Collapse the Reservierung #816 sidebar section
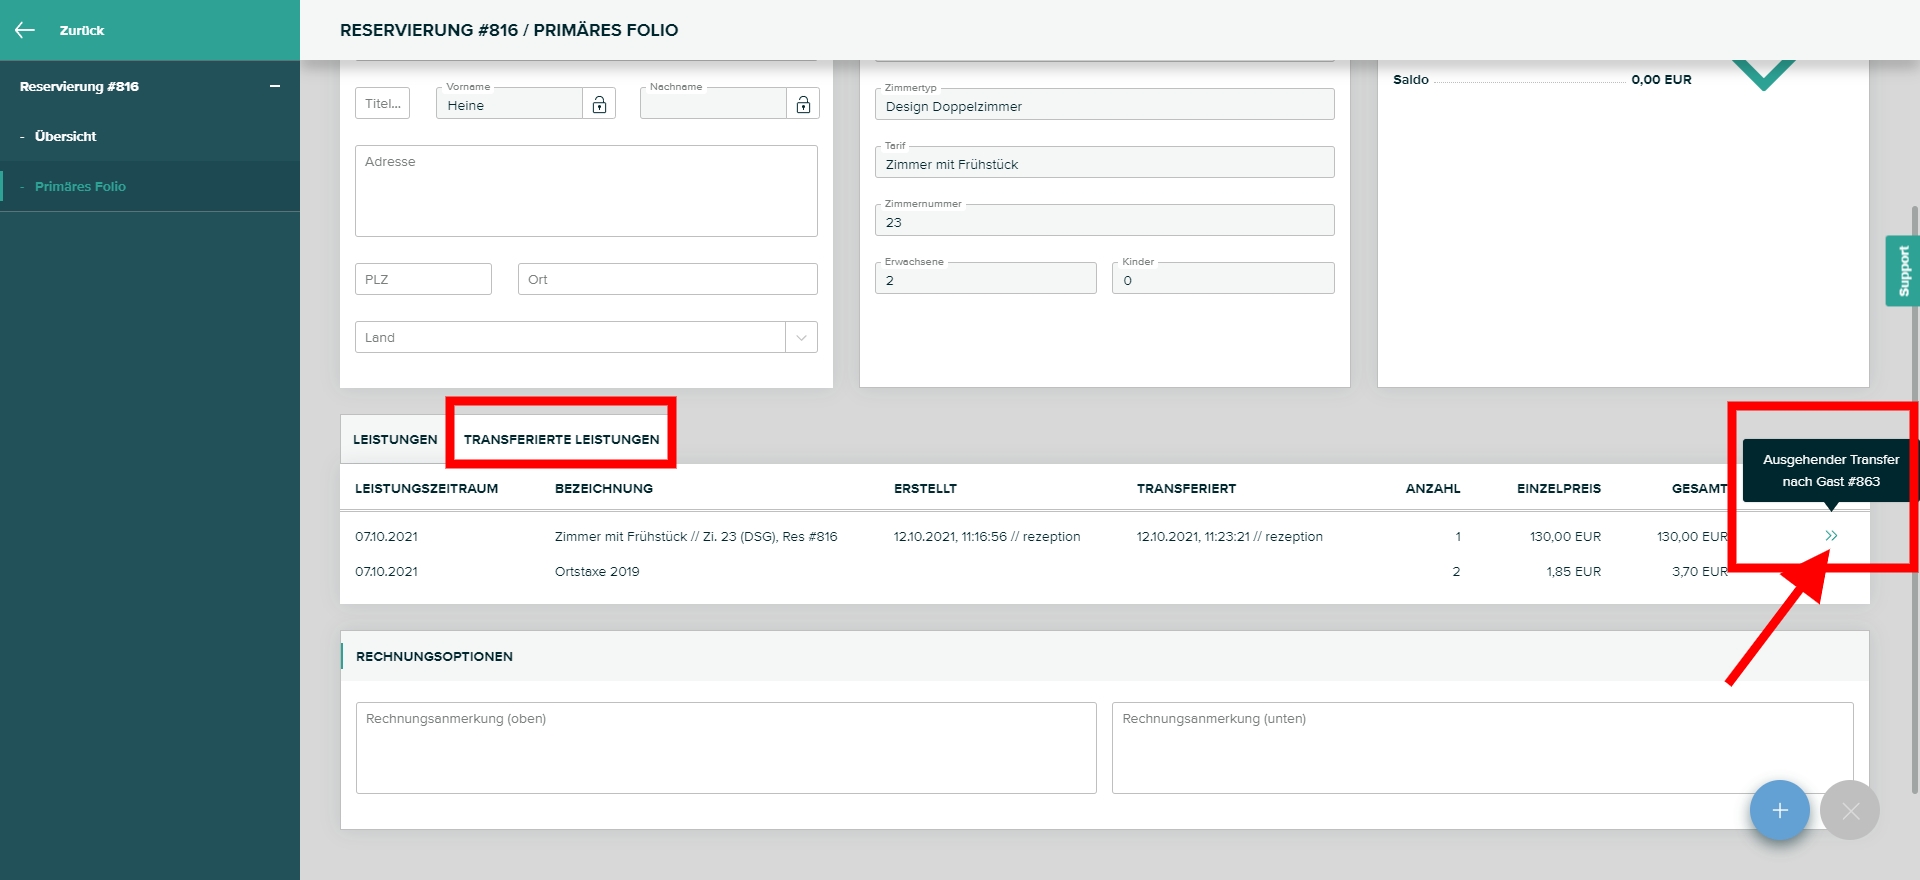This screenshot has width=1920, height=880. tap(274, 87)
